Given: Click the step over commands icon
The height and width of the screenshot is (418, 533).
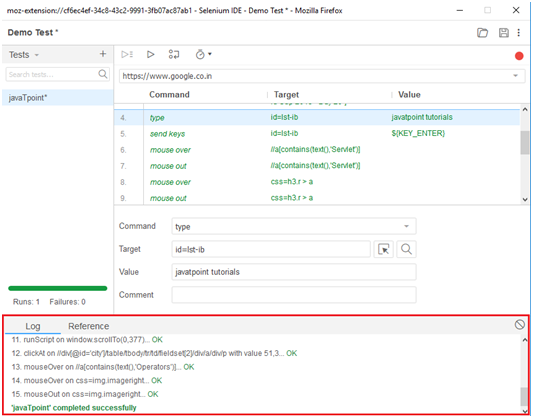Looking at the screenshot, I should [174, 54].
